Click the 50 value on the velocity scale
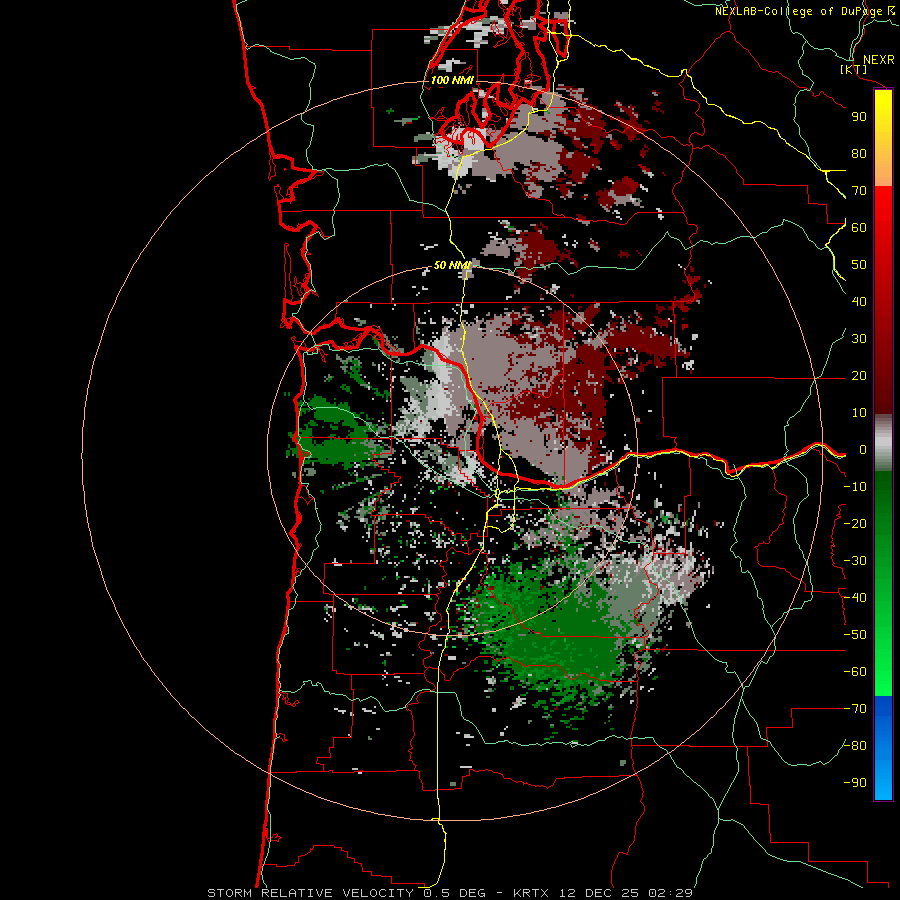Viewport: 900px width, 900px height. [x=859, y=265]
